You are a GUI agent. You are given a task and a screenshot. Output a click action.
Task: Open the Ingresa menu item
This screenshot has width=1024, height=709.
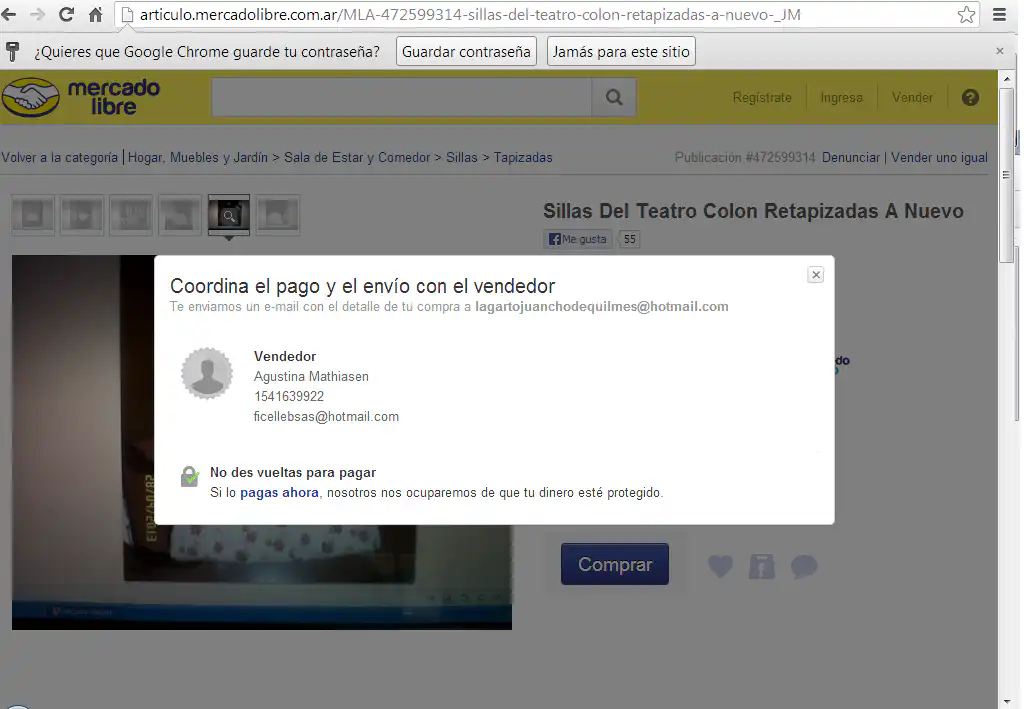pyautogui.click(x=841, y=98)
